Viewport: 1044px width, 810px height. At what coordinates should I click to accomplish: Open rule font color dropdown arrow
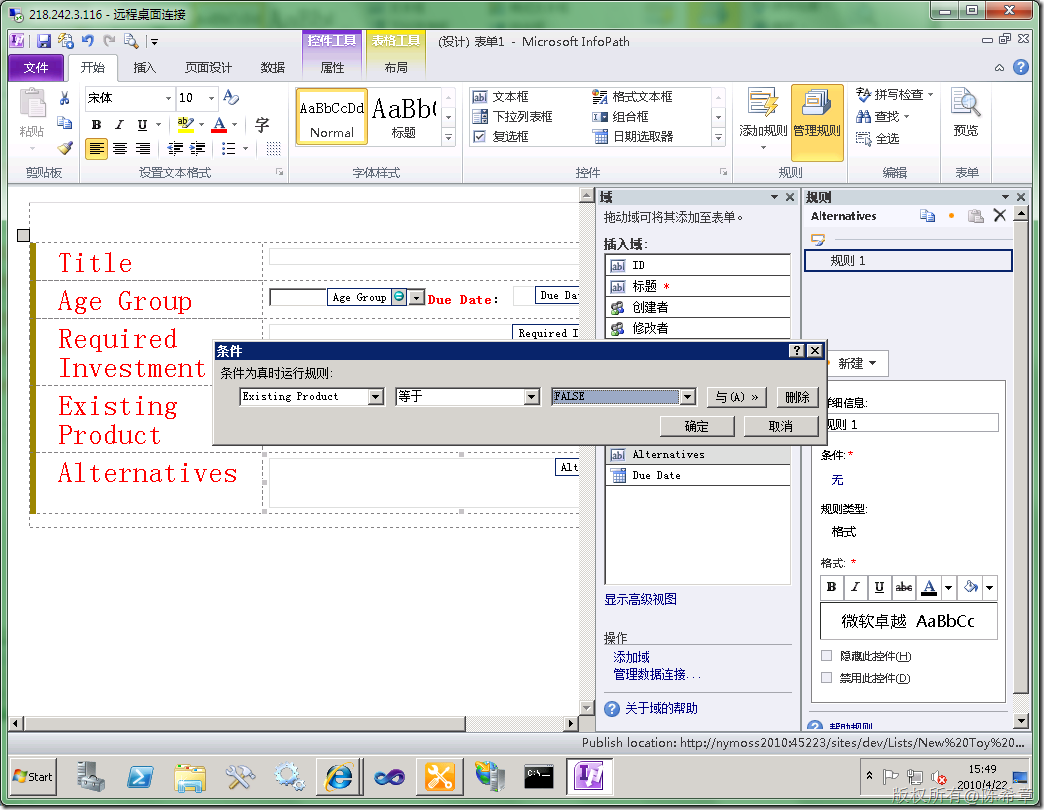click(948, 587)
